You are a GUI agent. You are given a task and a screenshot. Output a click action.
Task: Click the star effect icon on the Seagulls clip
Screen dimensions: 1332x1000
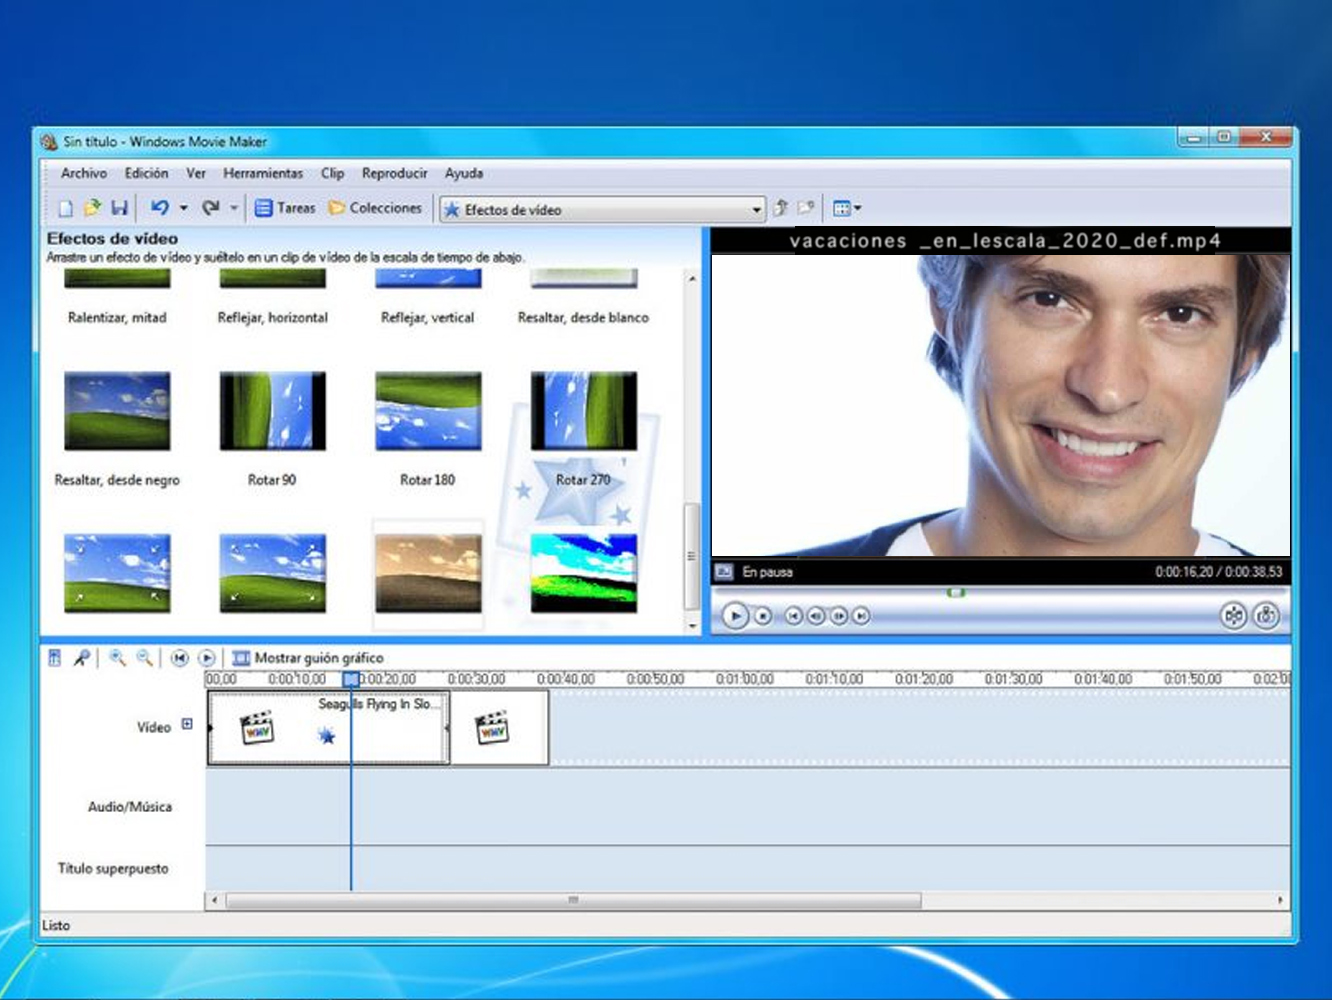326,736
